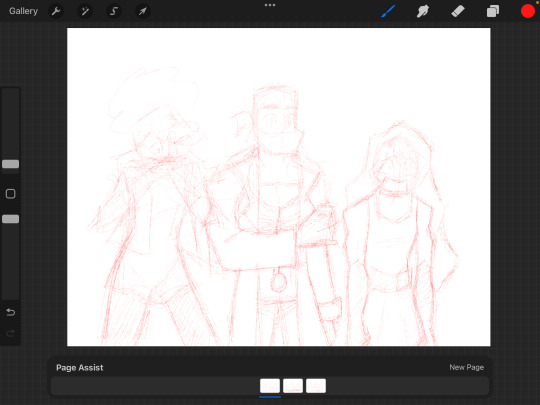Tap the square Modify button in sidebar
Viewport: 540px width, 405px height.
coord(10,194)
